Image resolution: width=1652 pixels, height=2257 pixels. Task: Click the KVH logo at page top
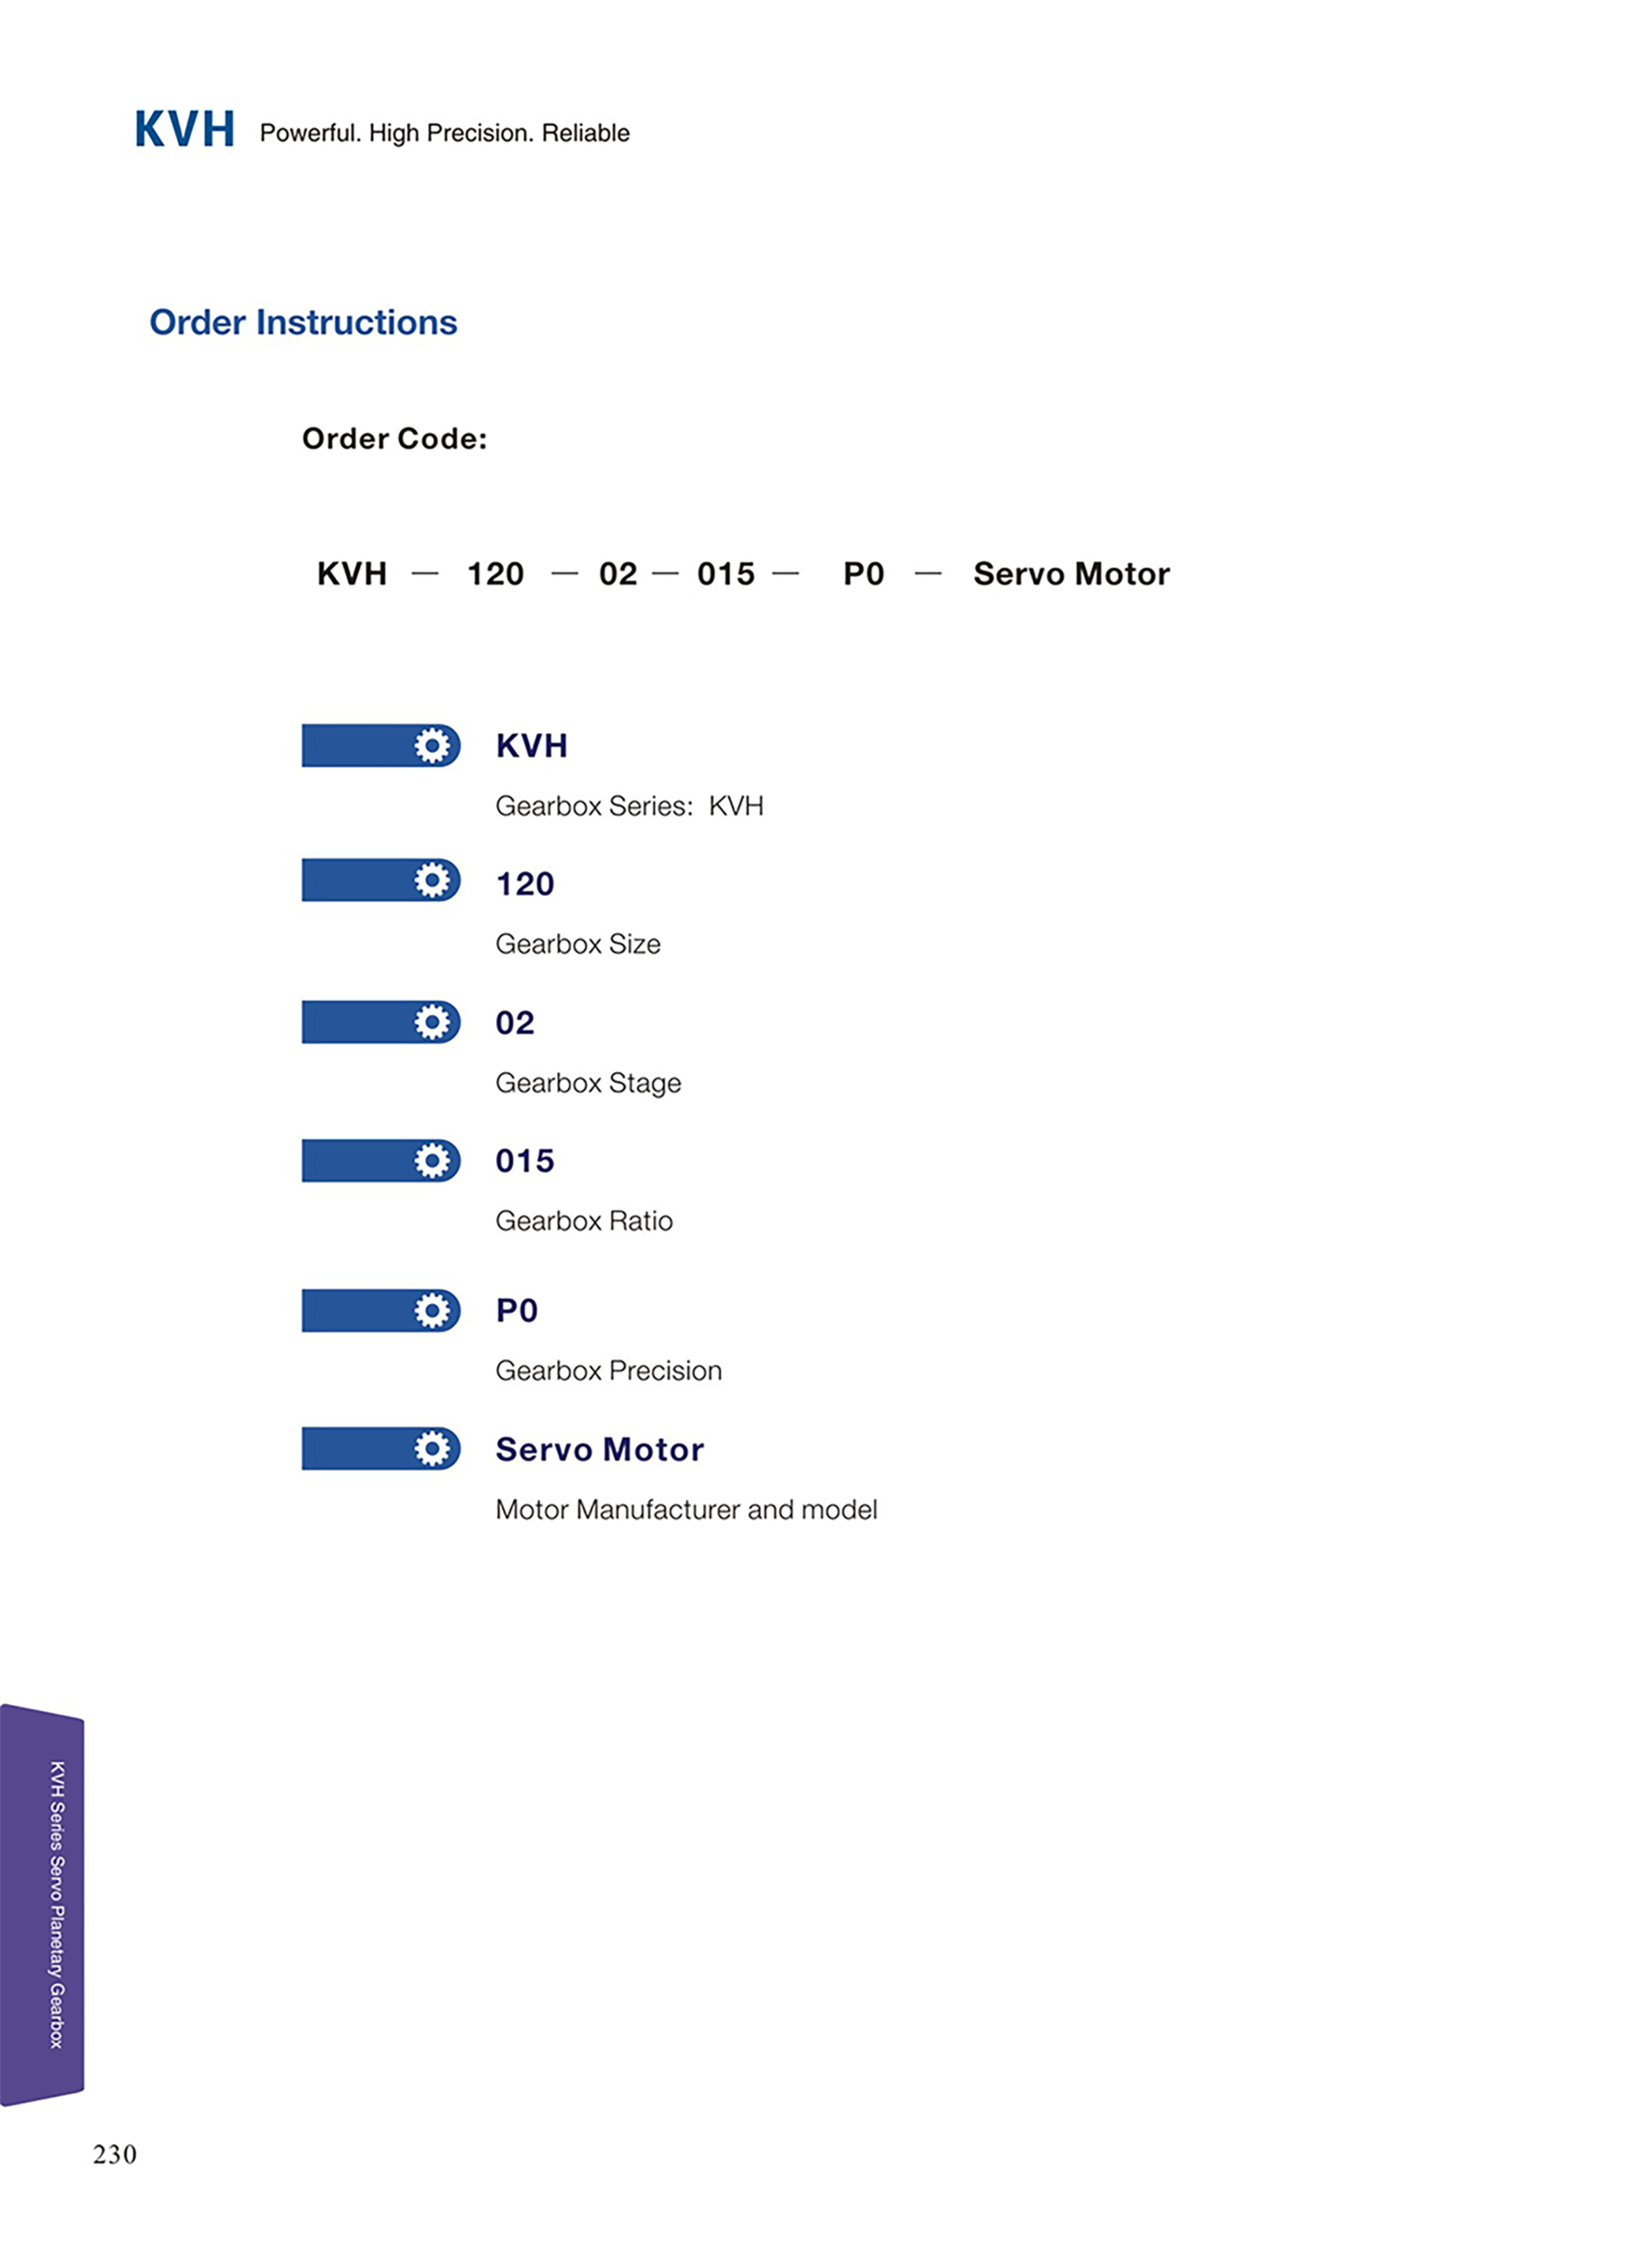tap(185, 130)
